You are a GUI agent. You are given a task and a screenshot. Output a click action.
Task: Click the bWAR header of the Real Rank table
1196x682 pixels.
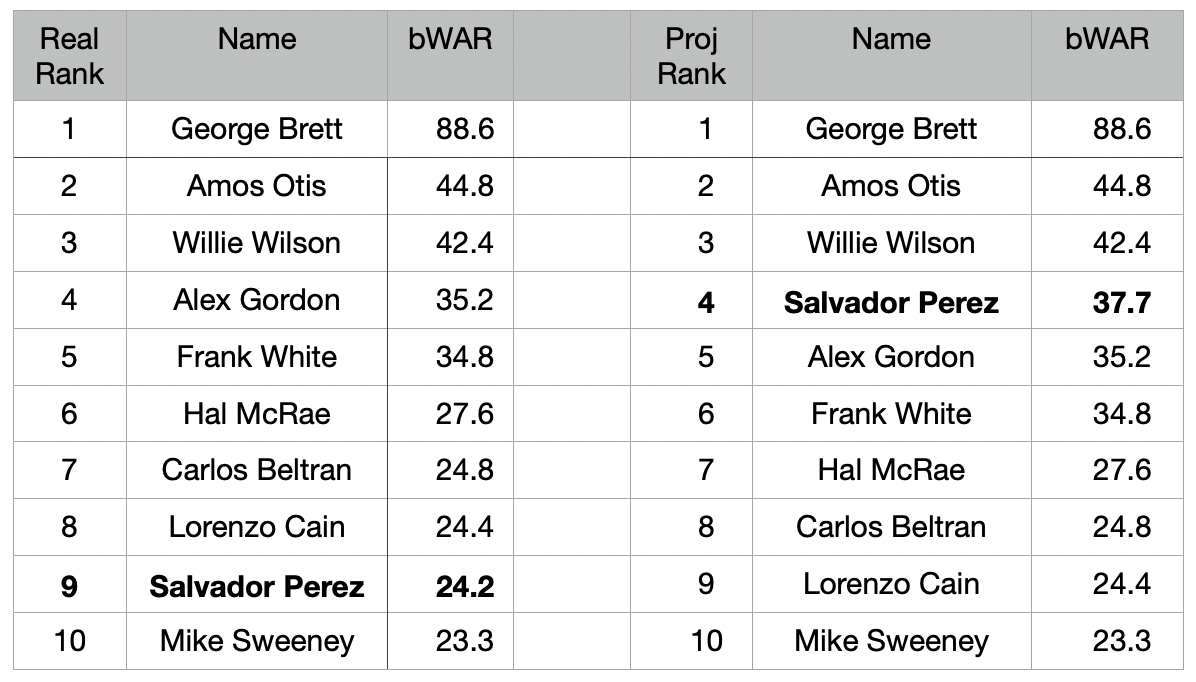click(450, 40)
